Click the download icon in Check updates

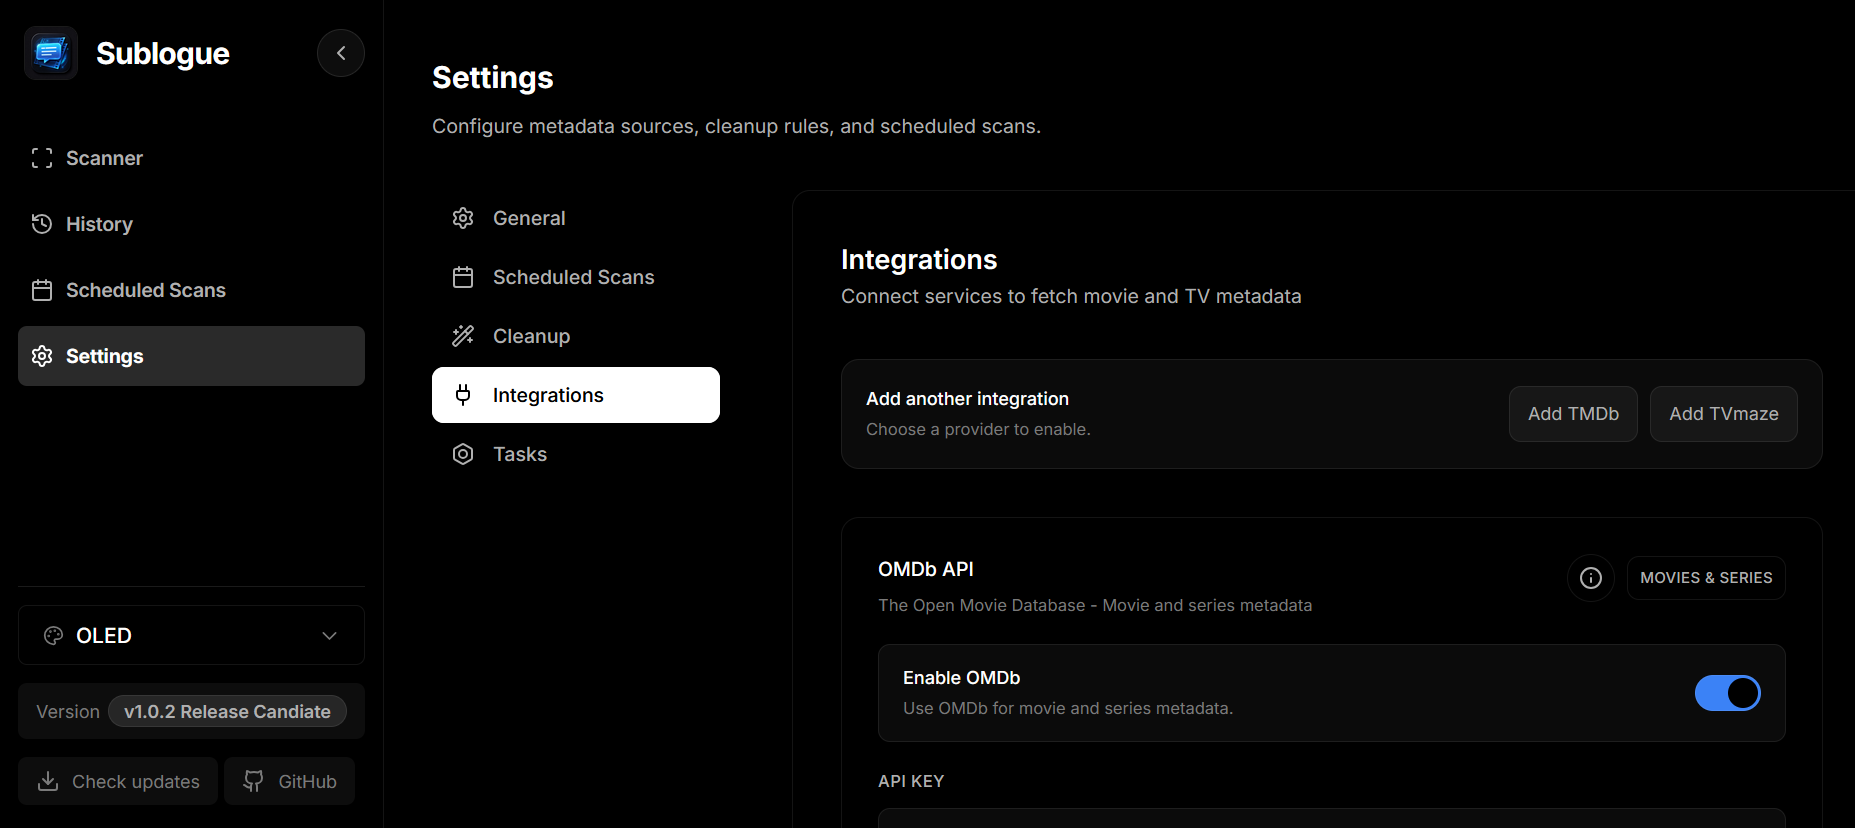[48, 781]
